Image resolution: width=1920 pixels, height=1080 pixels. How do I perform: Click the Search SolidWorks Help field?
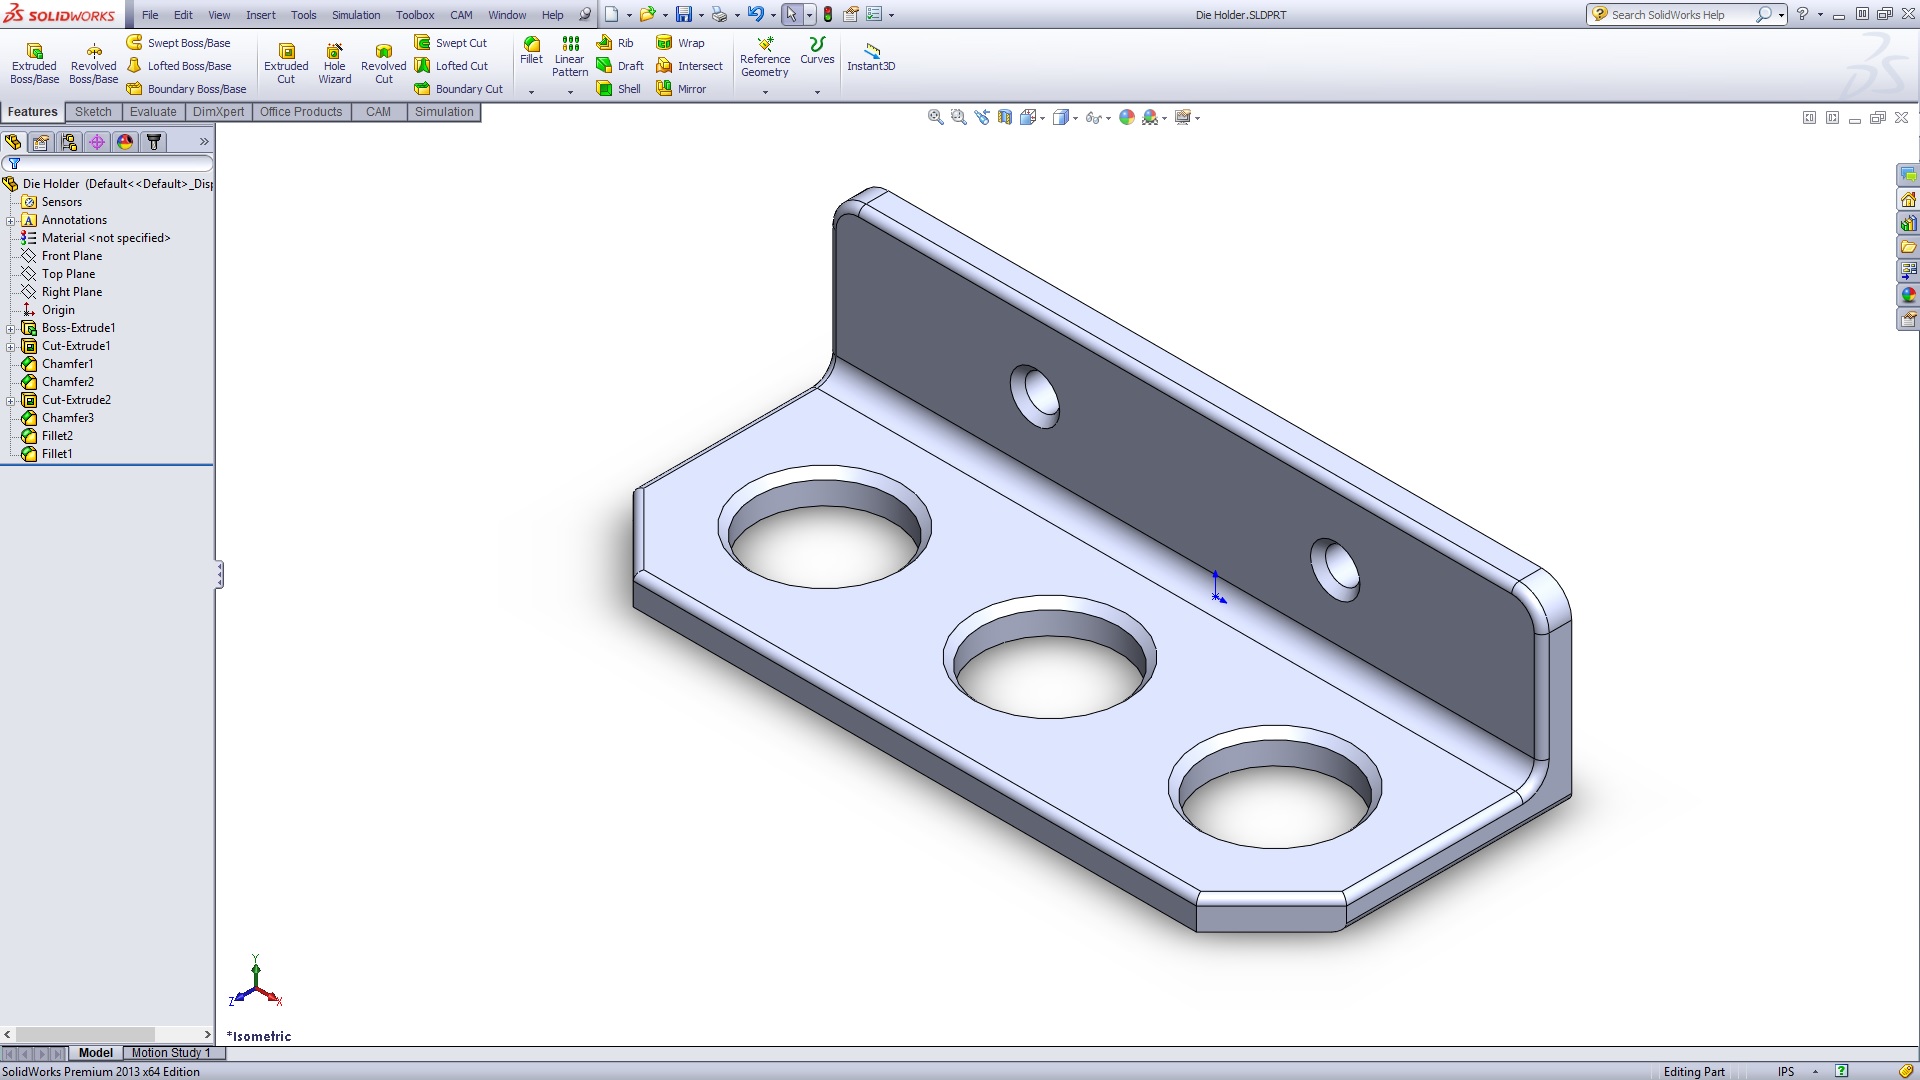click(x=1679, y=15)
